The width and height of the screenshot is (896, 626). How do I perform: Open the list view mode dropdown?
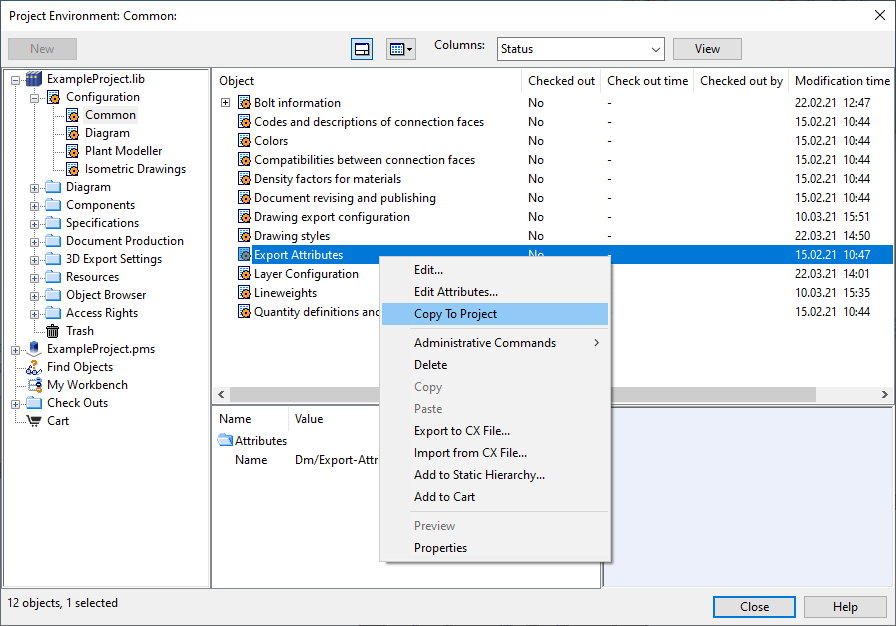pyautogui.click(x=400, y=49)
